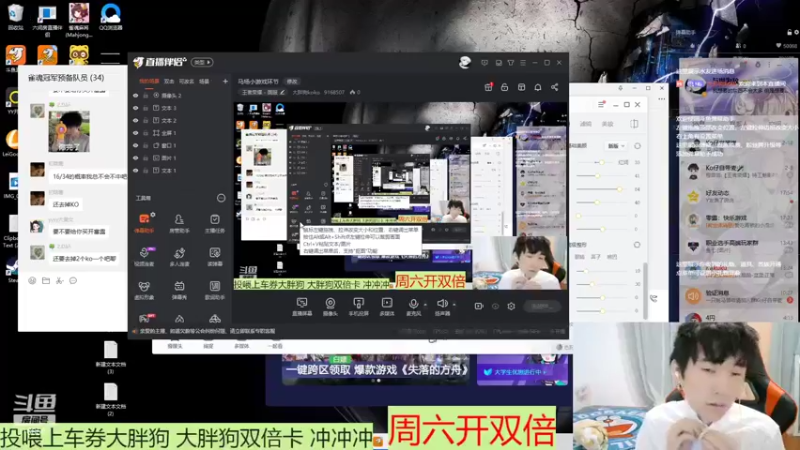This screenshot has height=450, width=800.
Task: Add a 直播屏幕 screen capture source
Action: click(302, 307)
